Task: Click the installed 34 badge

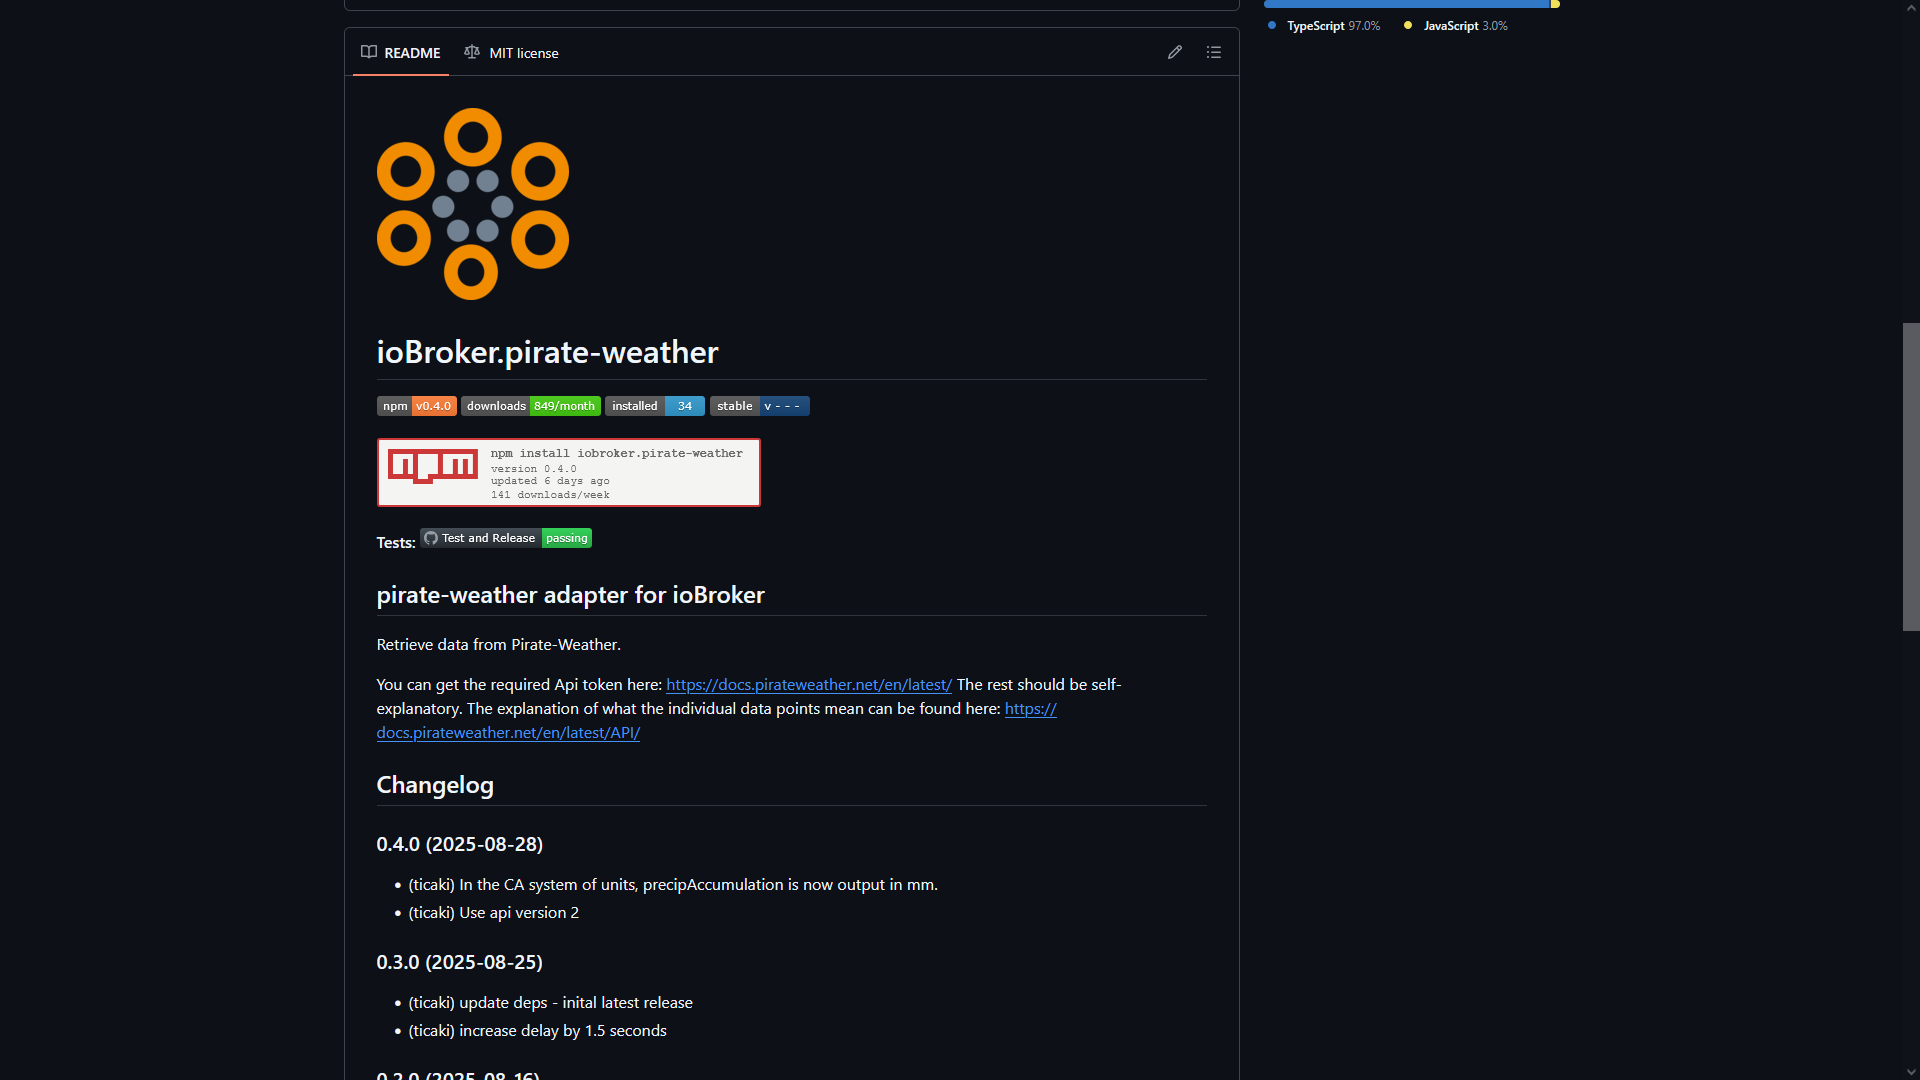Action: click(x=654, y=406)
